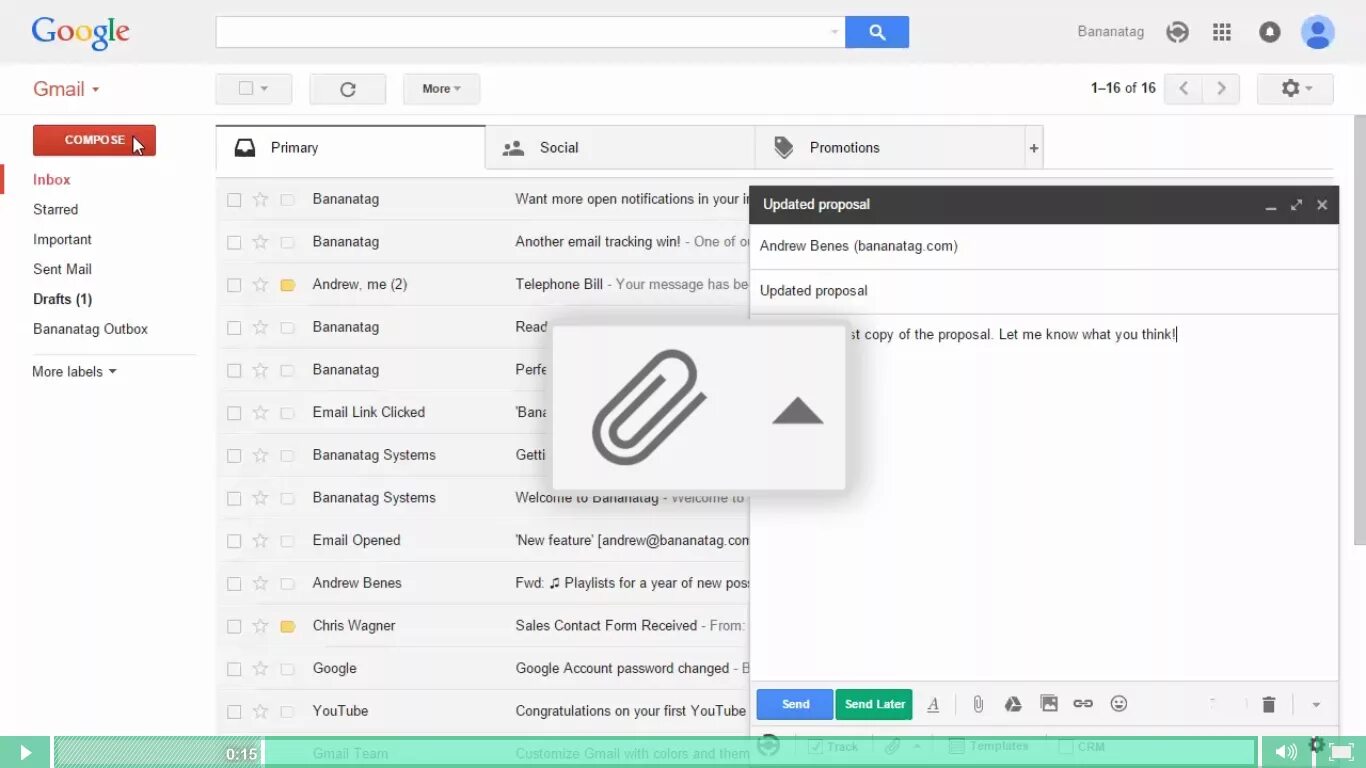Open the Bananatag Outbox label
The image size is (1366, 768).
[x=90, y=329]
